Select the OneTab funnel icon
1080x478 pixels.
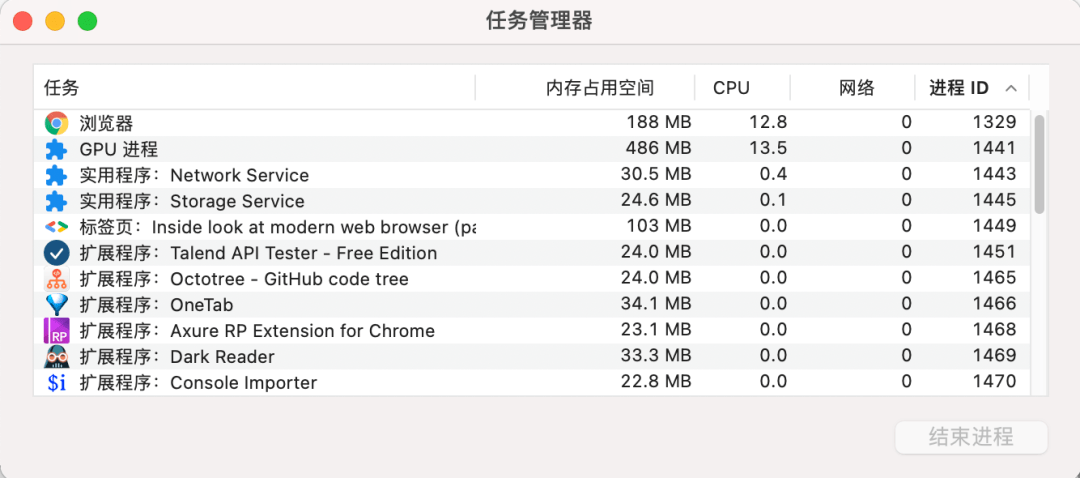pyautogui.click(x=56, y=304)
